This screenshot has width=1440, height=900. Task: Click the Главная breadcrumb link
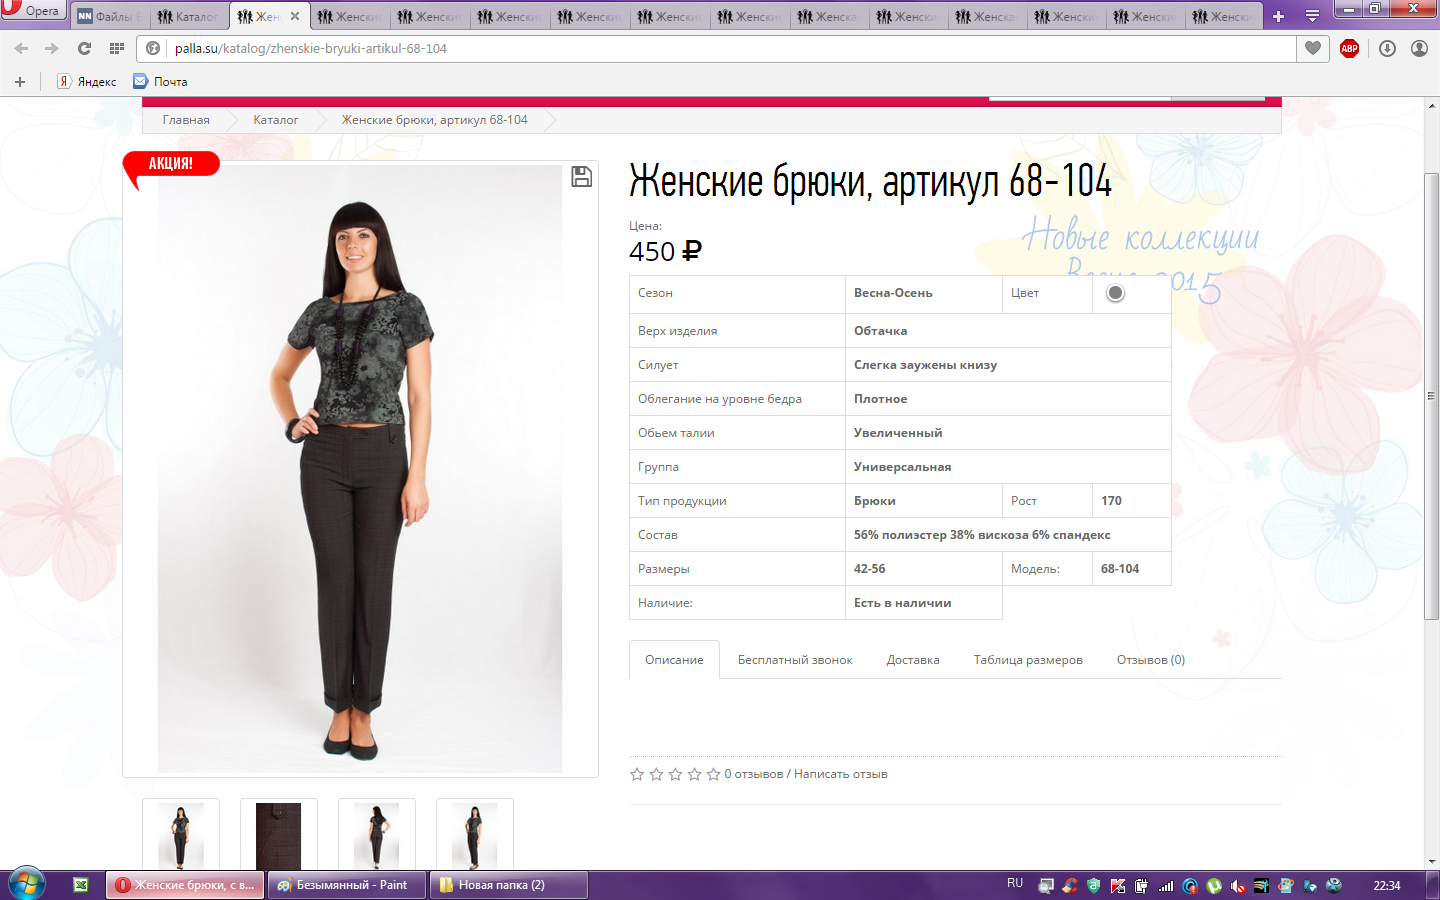(x=186, y=120)
